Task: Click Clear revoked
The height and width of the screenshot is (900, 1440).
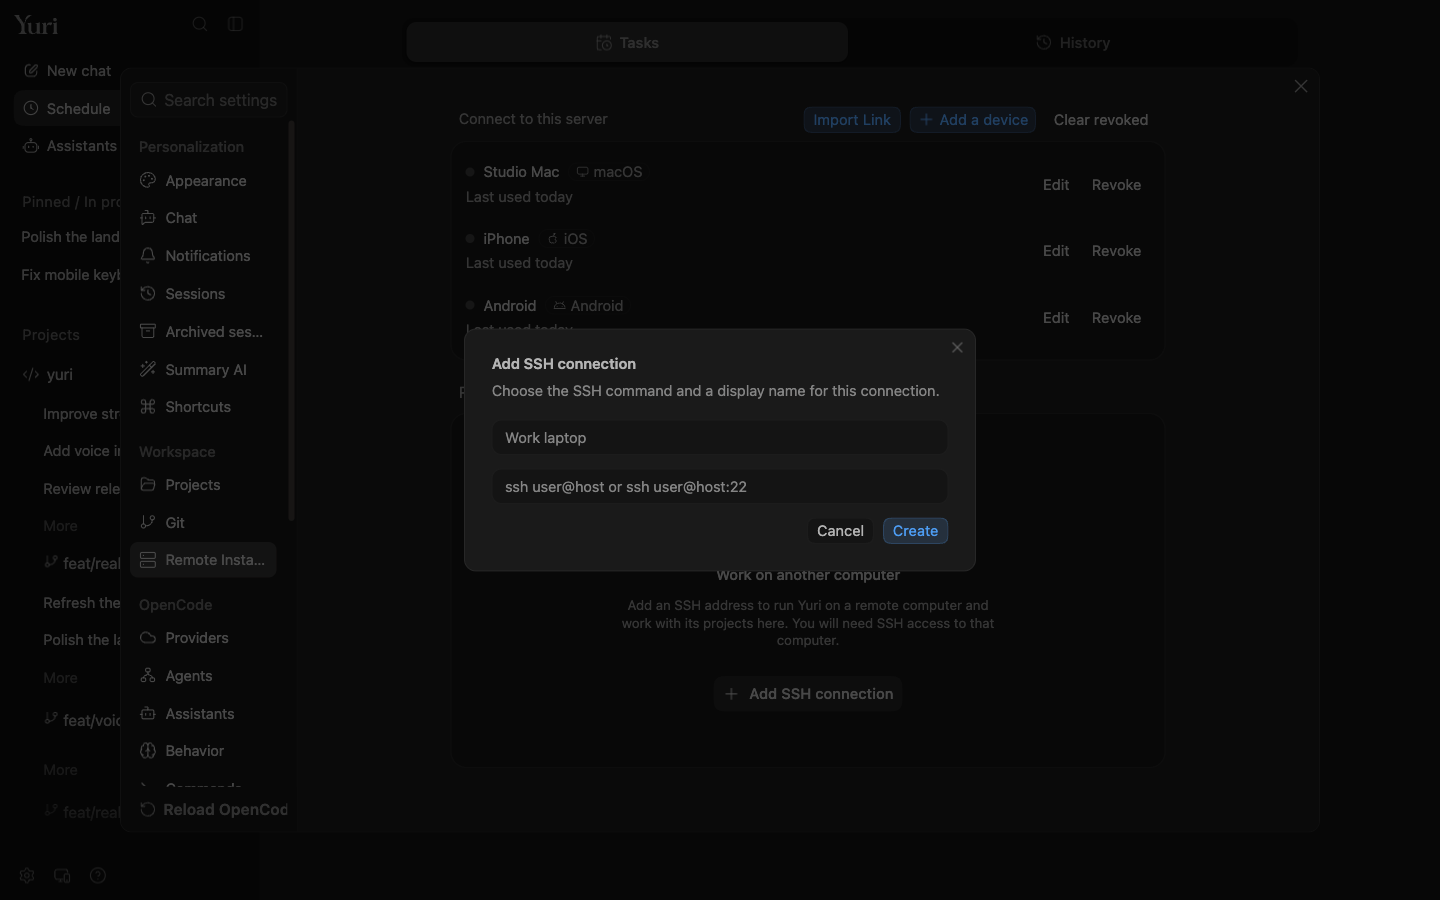Action: pyautogui.click(x=1100, y=120)
